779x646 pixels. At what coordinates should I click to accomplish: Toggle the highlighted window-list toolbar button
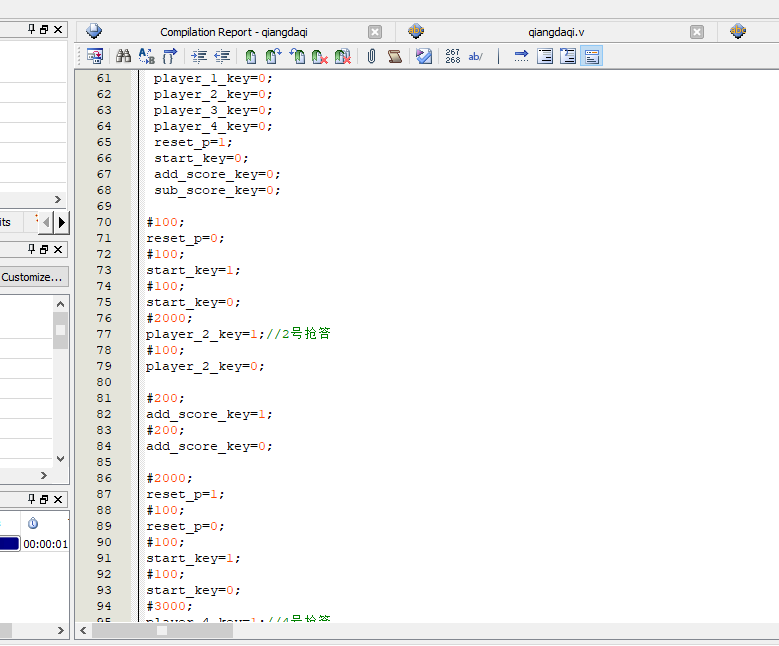(591, 56)
